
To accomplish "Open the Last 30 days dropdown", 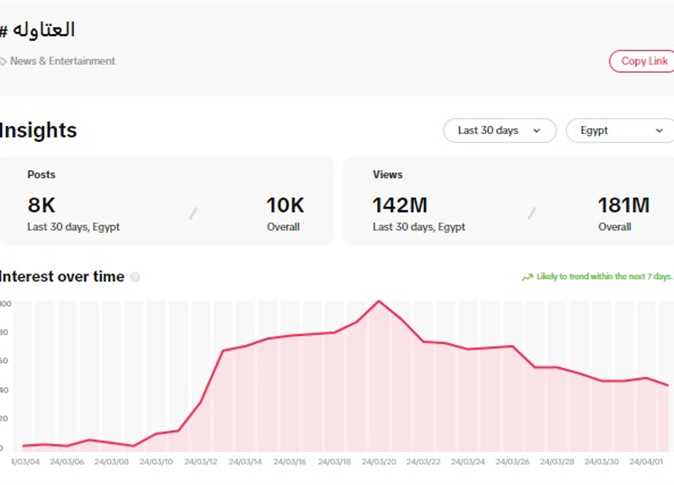I will [x=499, y=130].
